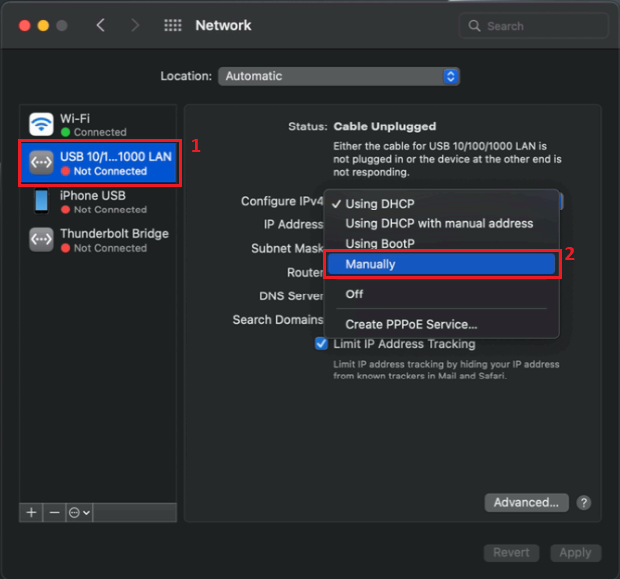The width and height of the screenshot is (620, 579).
Task: Select Create PPPoE Service option
Action: (x=411, y=324)
